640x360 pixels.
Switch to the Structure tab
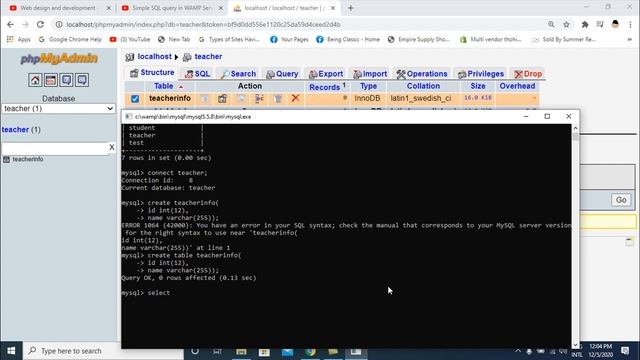pos(152,73)
